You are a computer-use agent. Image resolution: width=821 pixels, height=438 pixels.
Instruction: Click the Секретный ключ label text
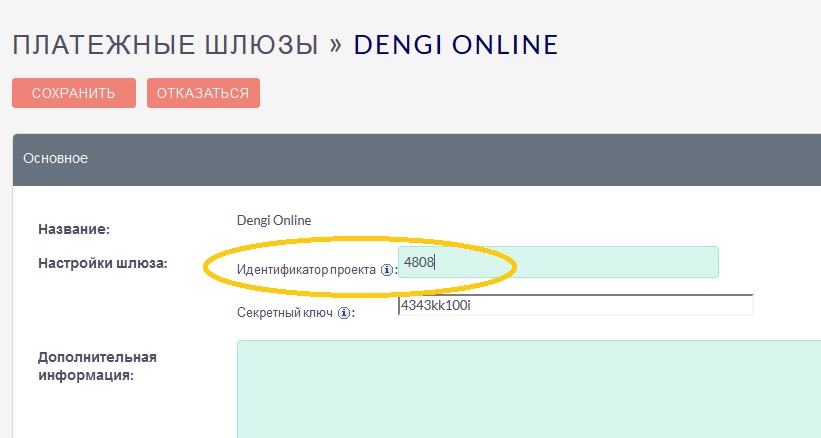point(285,313)
